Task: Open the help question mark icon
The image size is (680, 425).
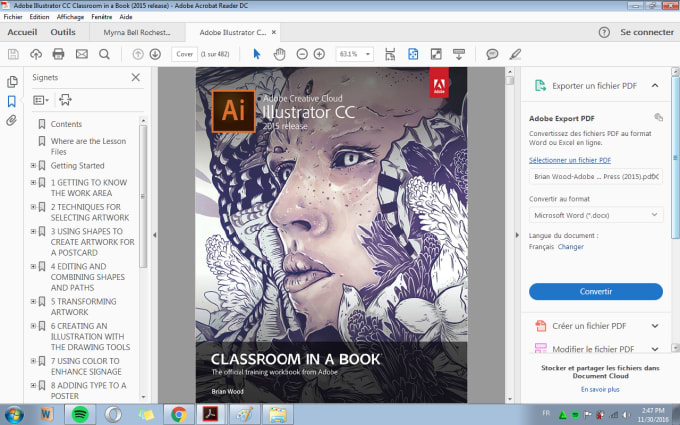Action: [604, 32]
